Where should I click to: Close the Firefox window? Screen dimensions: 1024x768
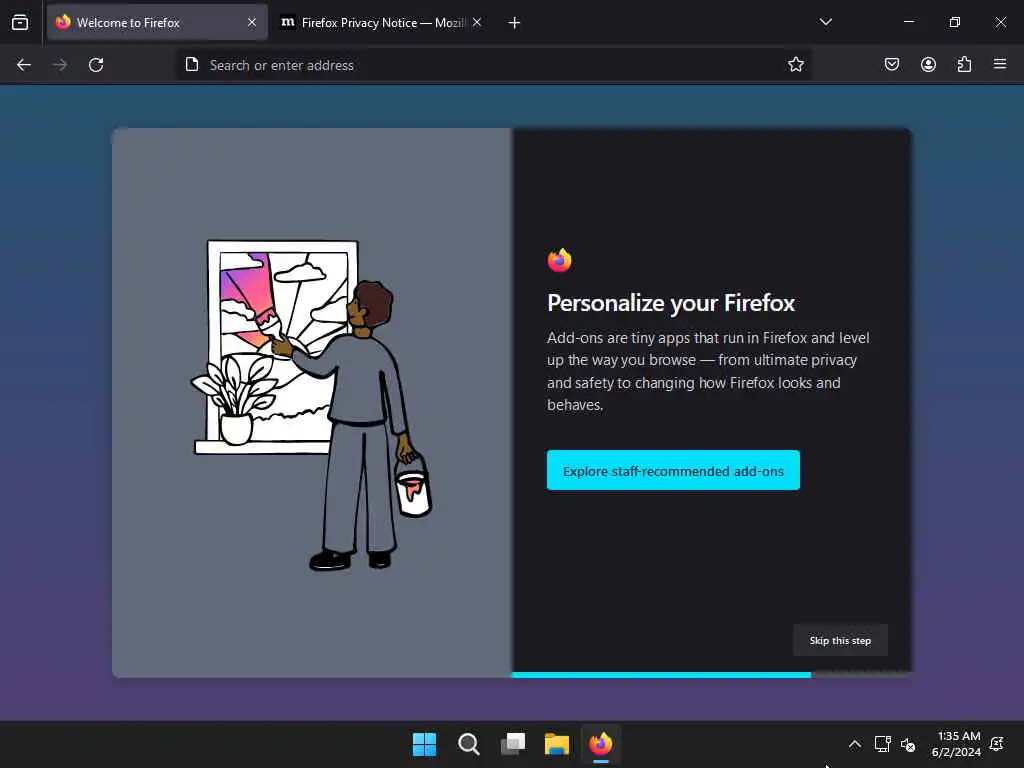(x=1000, y=22)
